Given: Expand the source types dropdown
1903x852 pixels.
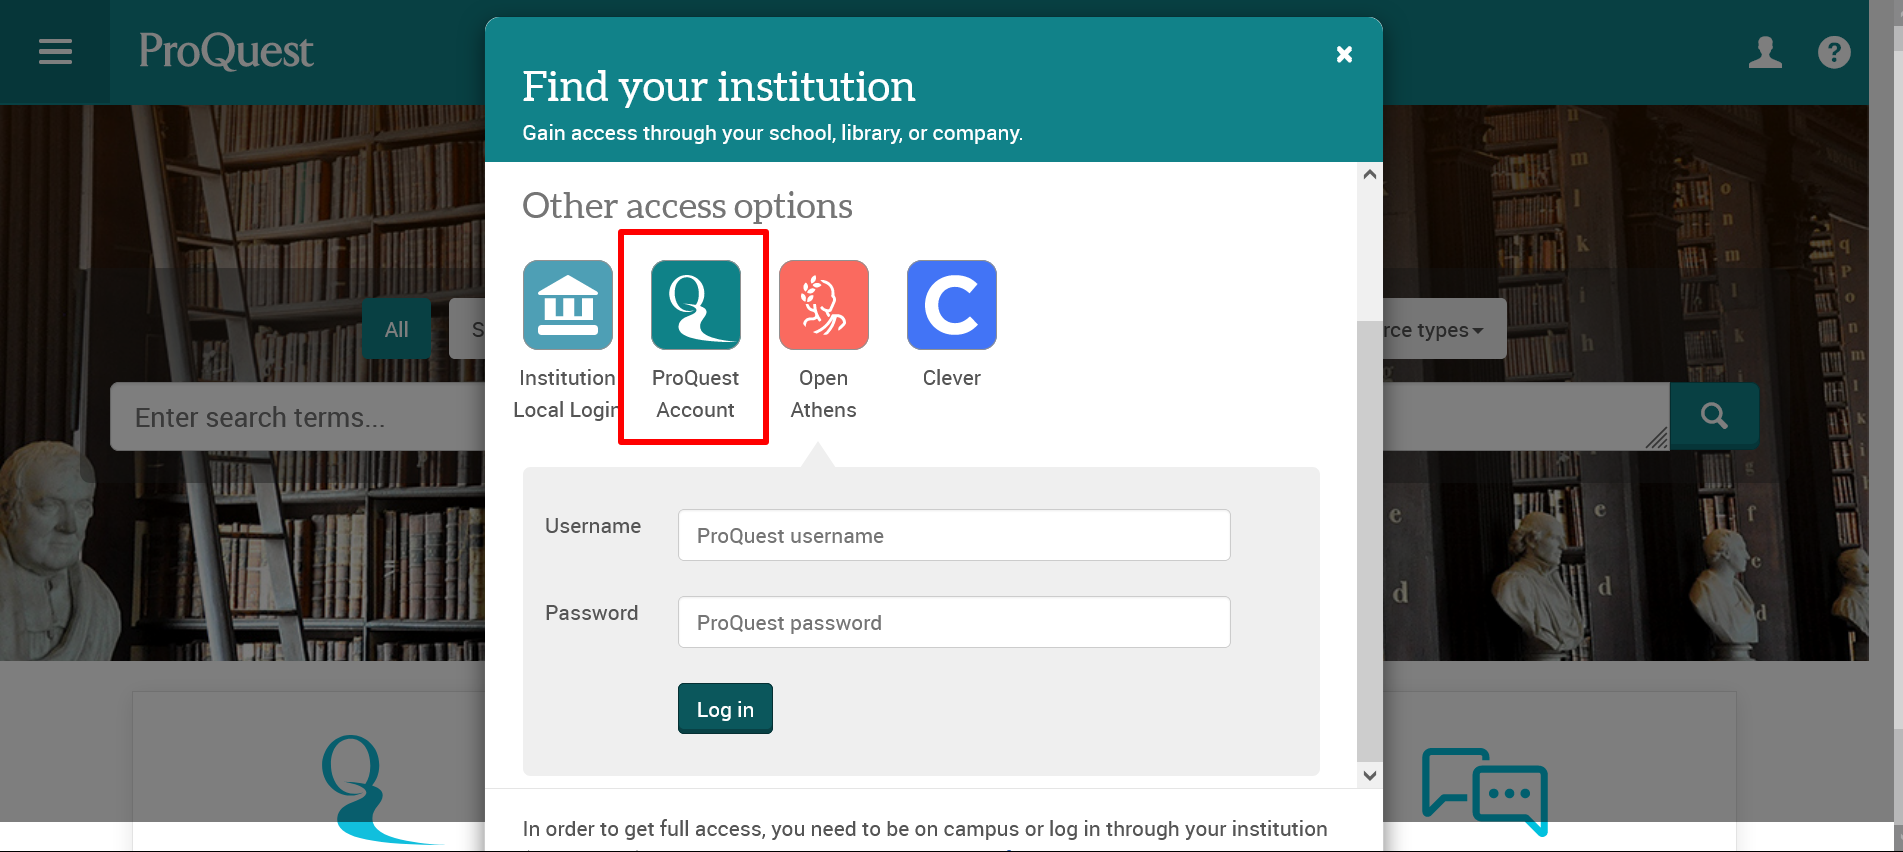Looking at the screenshot, I should [1444, 329].
